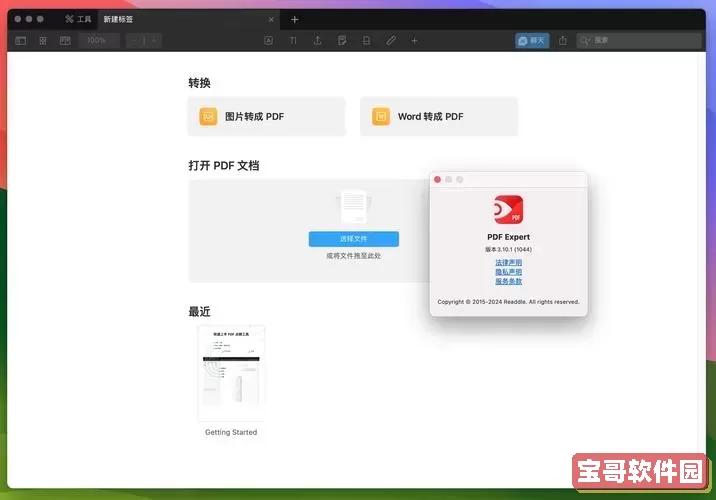Click the share icon in toolbar
The width and height of the screenshot is (716, 500).
(x=563, y=41)
